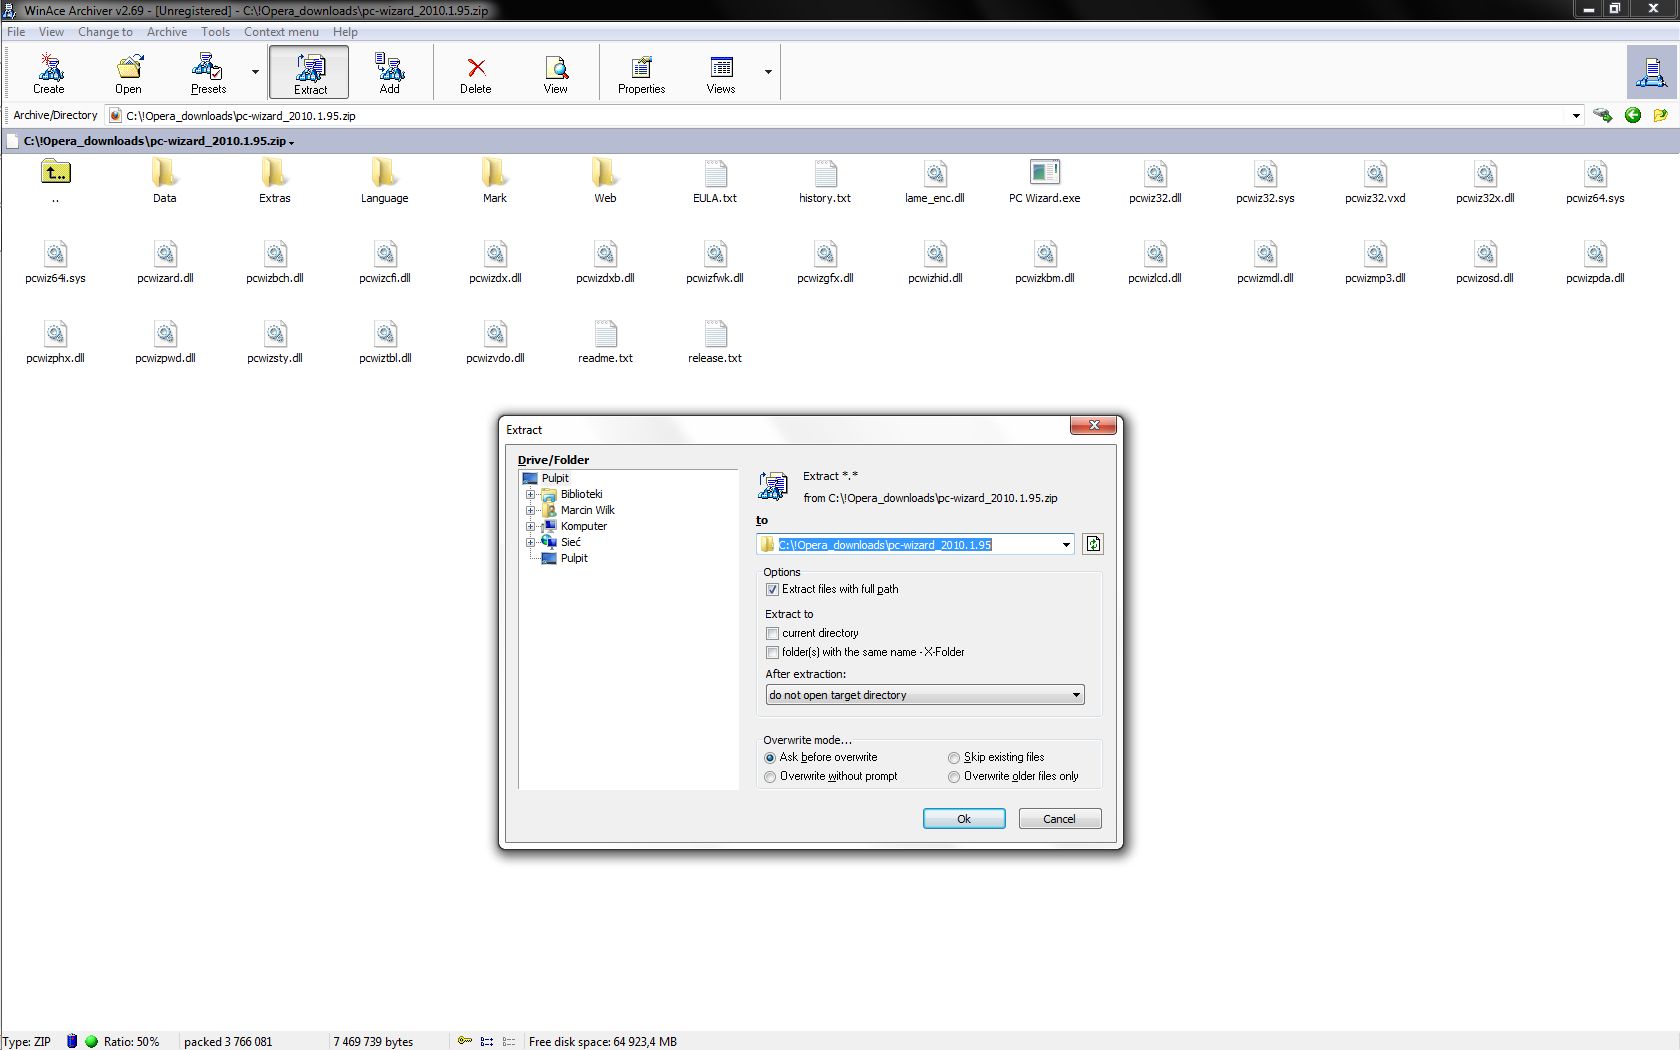Select the history.txt file icon
The width and height of the screenshot is (1680, 1050).
825,173
